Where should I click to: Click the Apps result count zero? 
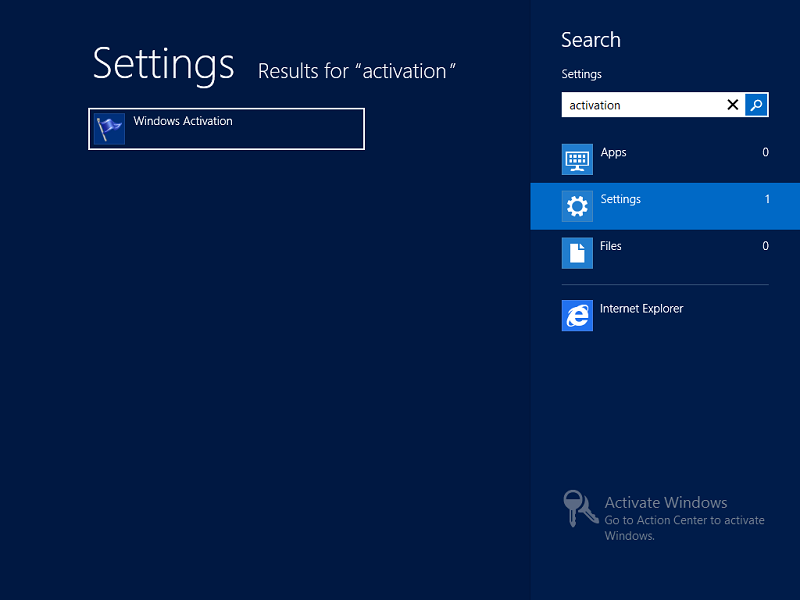765,152
